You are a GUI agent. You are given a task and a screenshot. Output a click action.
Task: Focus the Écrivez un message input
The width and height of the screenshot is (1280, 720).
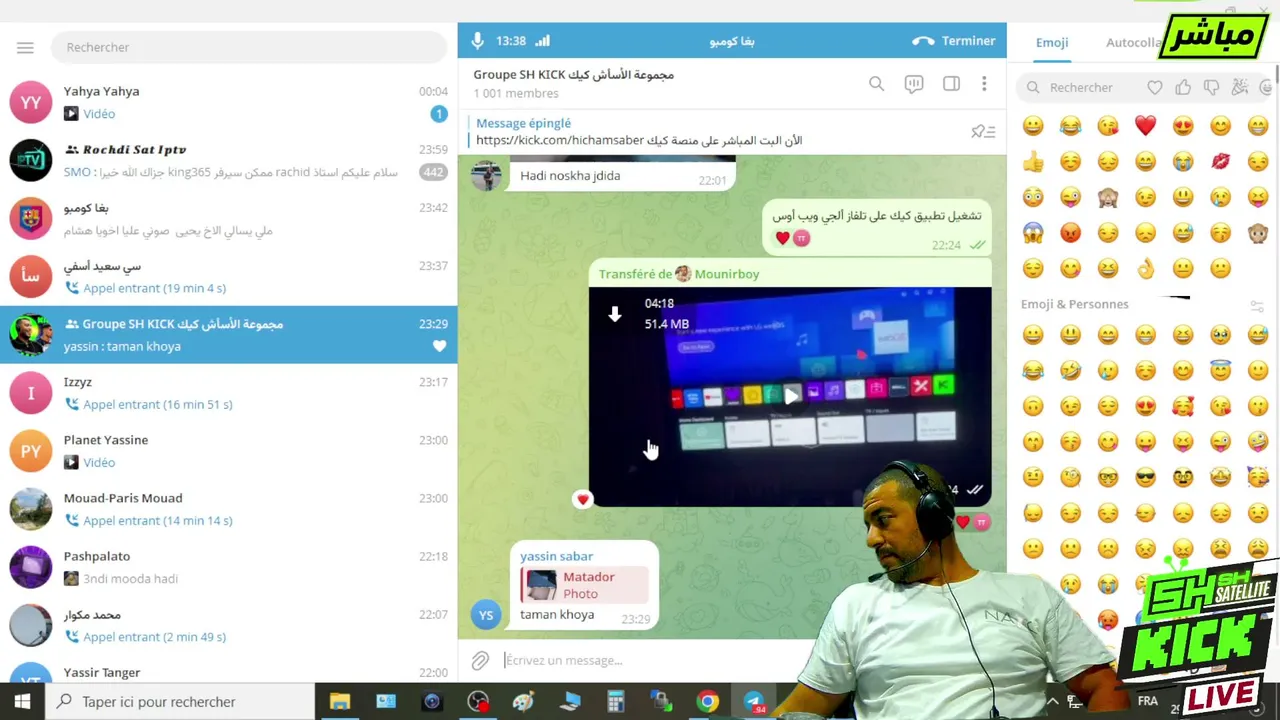coord(650,660)
